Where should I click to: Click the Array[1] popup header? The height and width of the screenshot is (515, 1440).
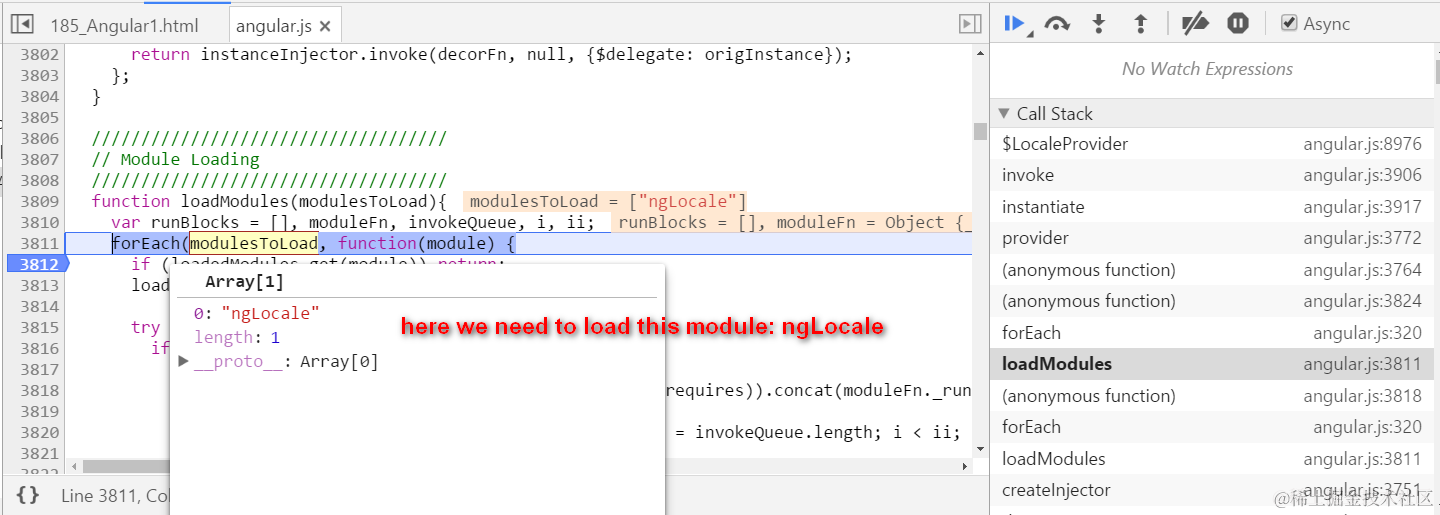point(244,282)
